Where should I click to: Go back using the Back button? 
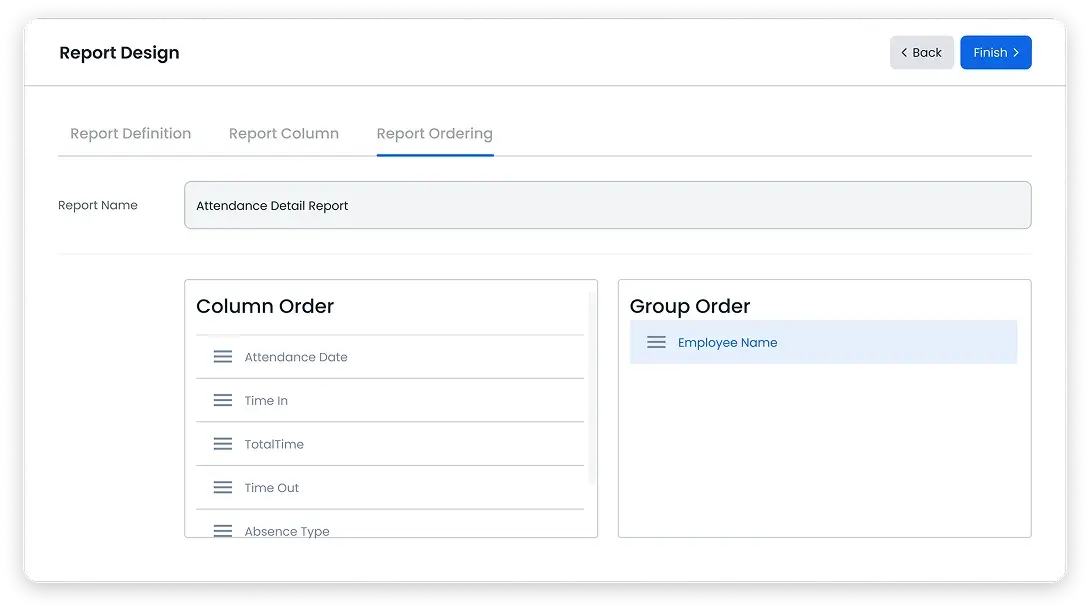(922, 53)
